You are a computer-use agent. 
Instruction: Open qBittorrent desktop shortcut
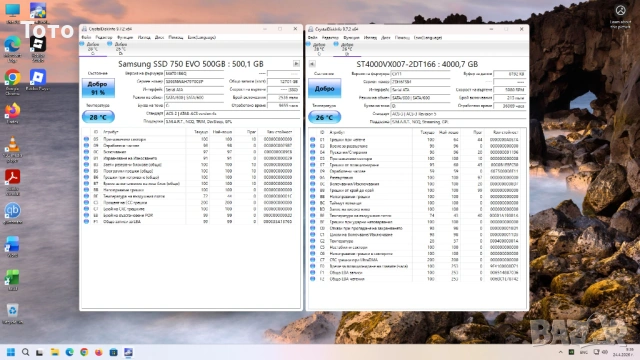click(12, 214)
